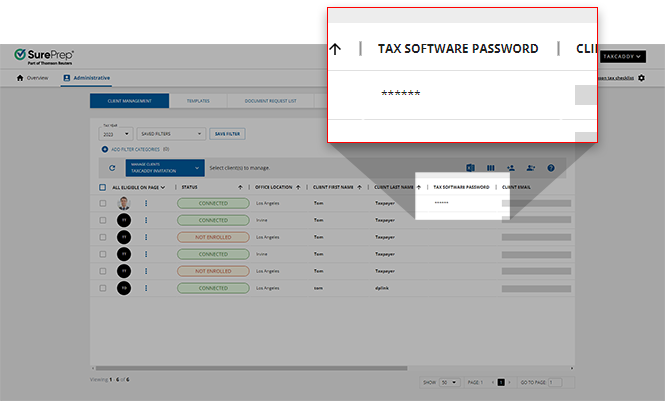Select checkbox for first Tom Taxpayer row
Image resolution: width=665 pixels, height=401 pixels.
(x=102, y=203)
